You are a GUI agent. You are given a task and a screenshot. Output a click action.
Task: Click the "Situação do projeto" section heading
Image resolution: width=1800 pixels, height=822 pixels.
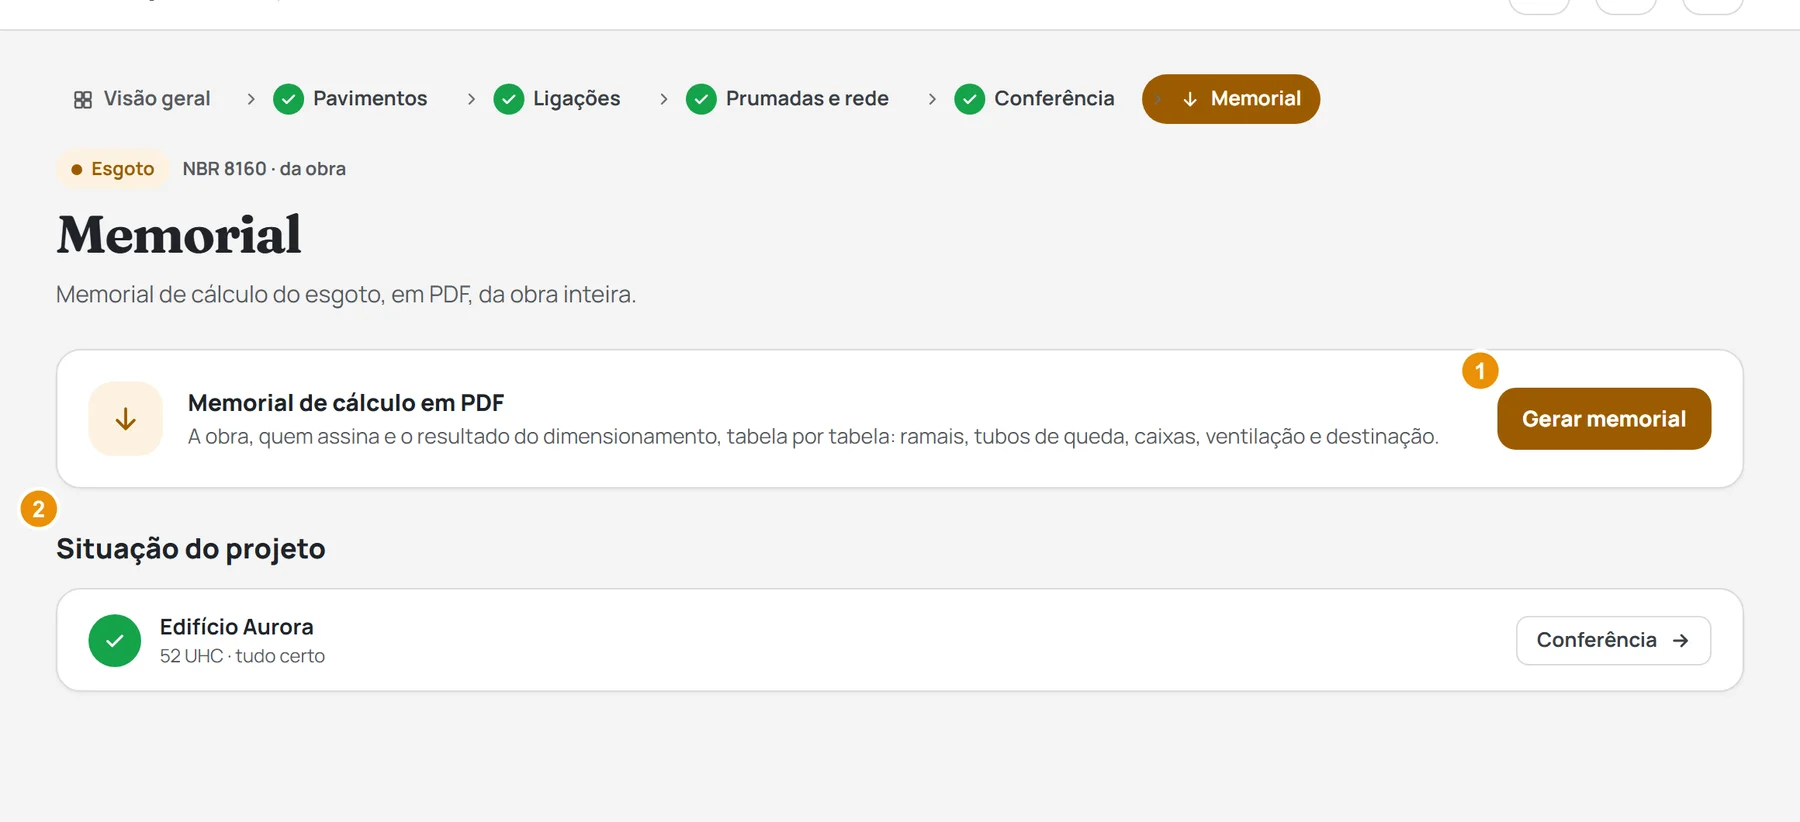[191, 549]
